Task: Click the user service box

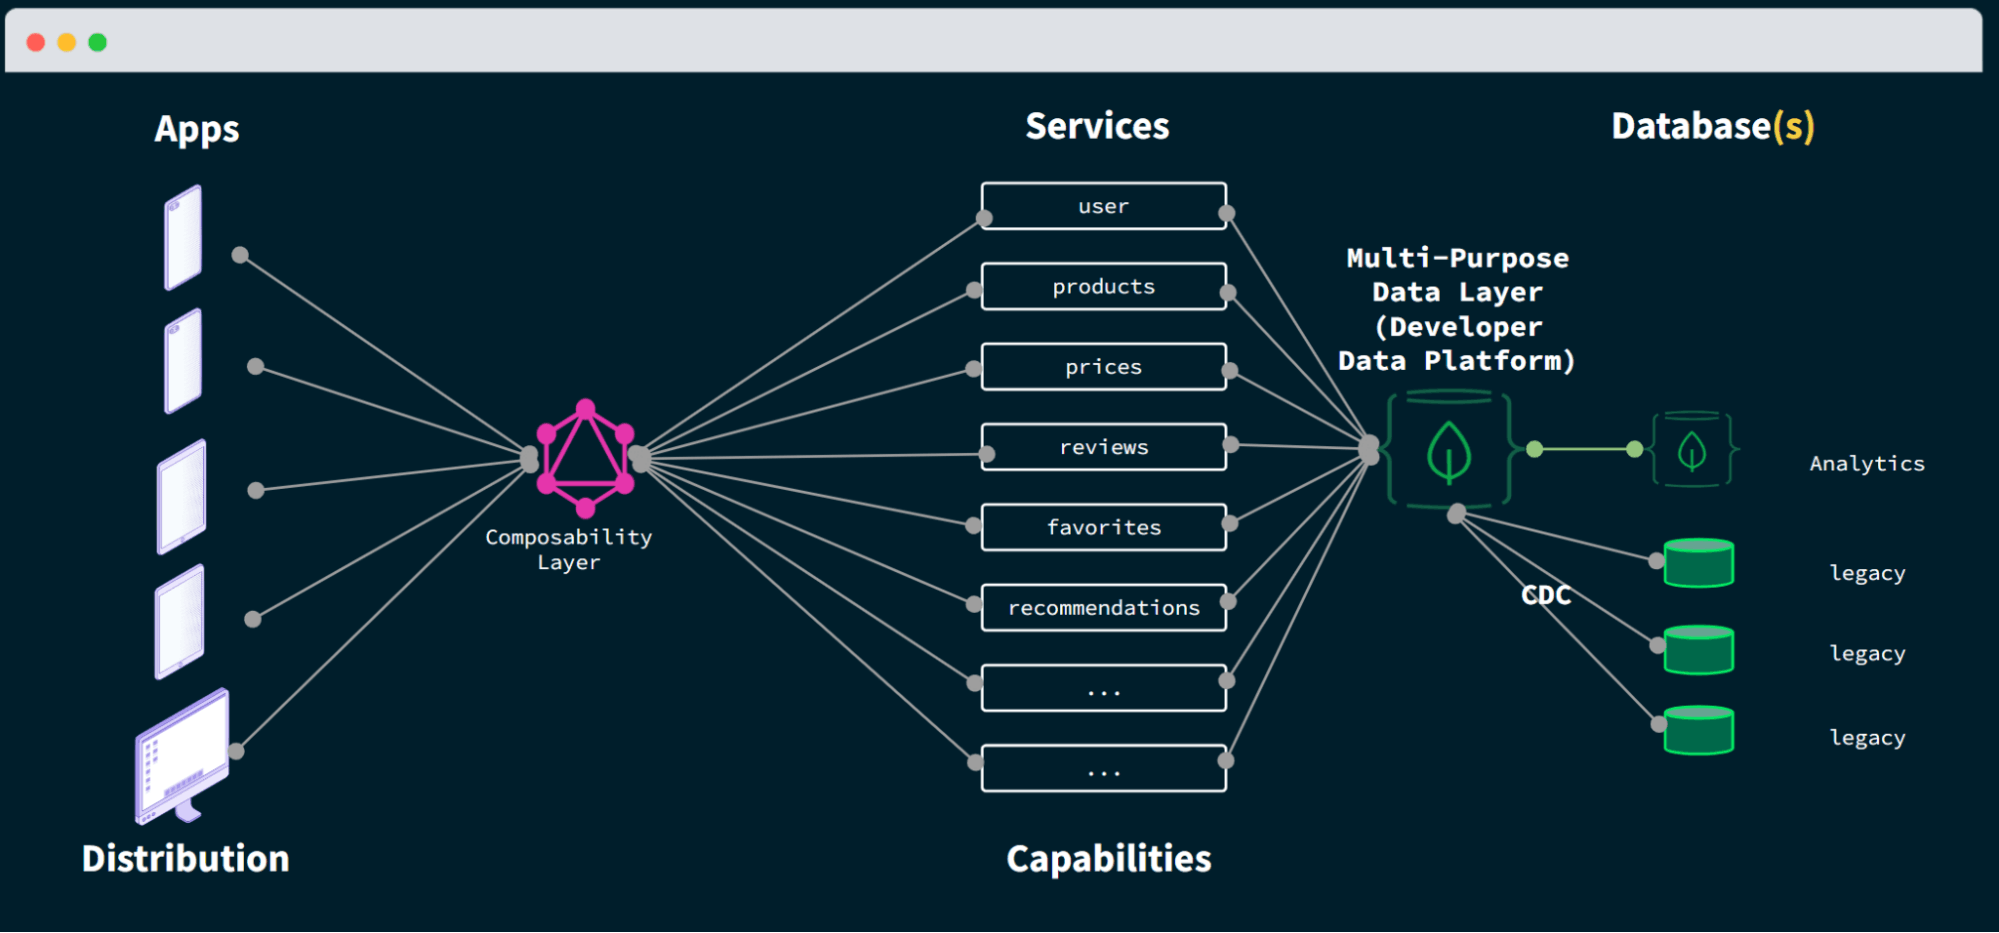Action: tap(1103, 206)
